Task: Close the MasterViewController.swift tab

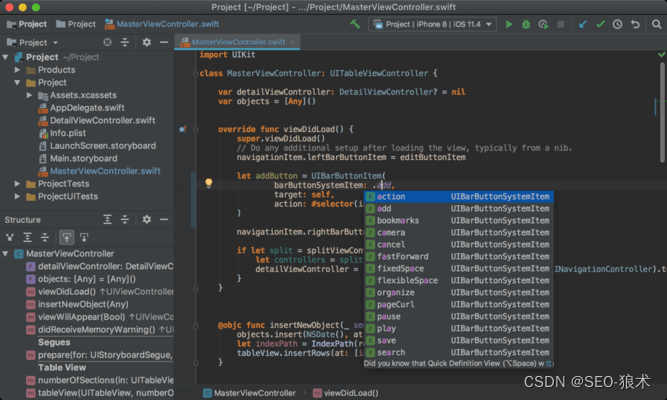Action: [x=293, y=42]
